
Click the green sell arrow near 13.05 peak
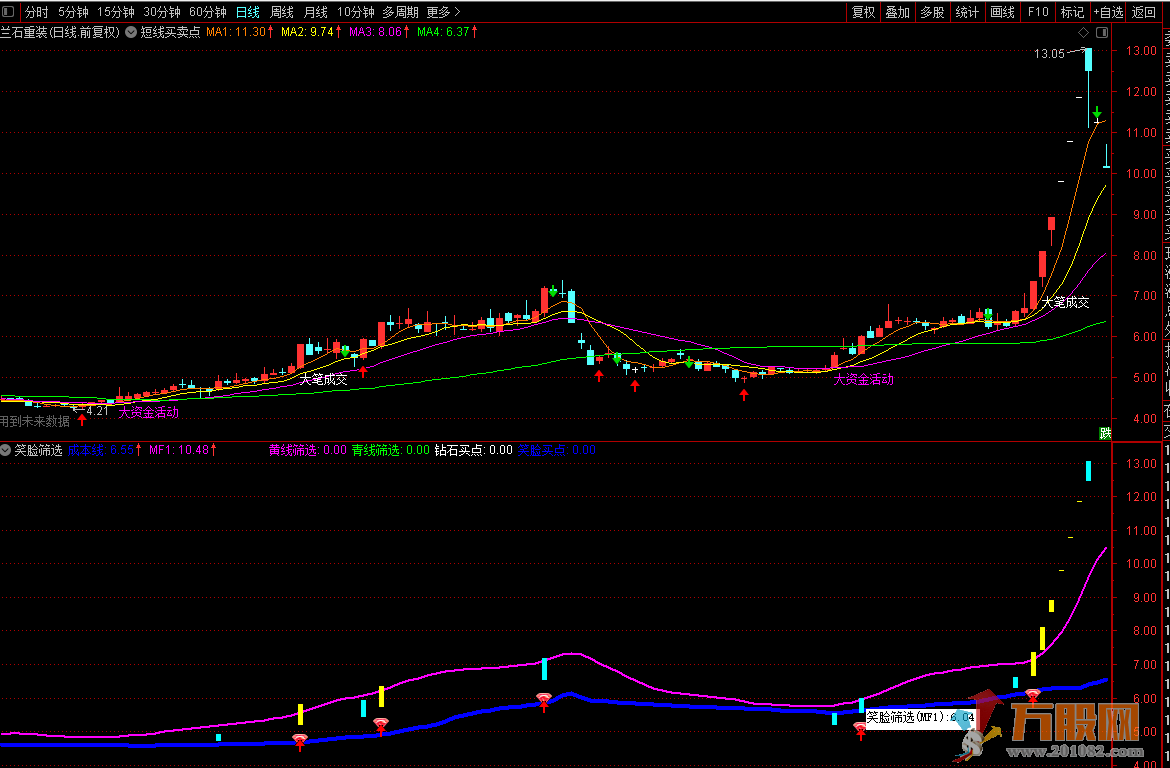pos(1097,113)
